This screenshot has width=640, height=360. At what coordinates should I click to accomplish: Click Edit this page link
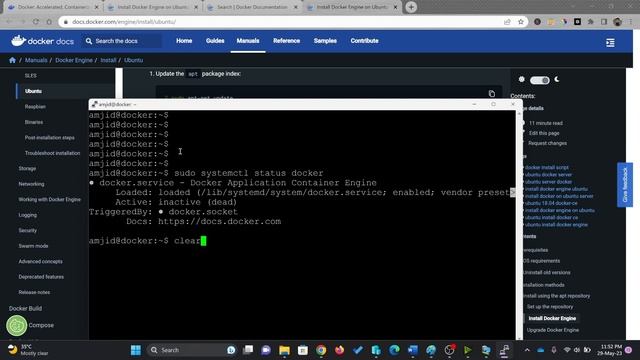pos(544,133)
